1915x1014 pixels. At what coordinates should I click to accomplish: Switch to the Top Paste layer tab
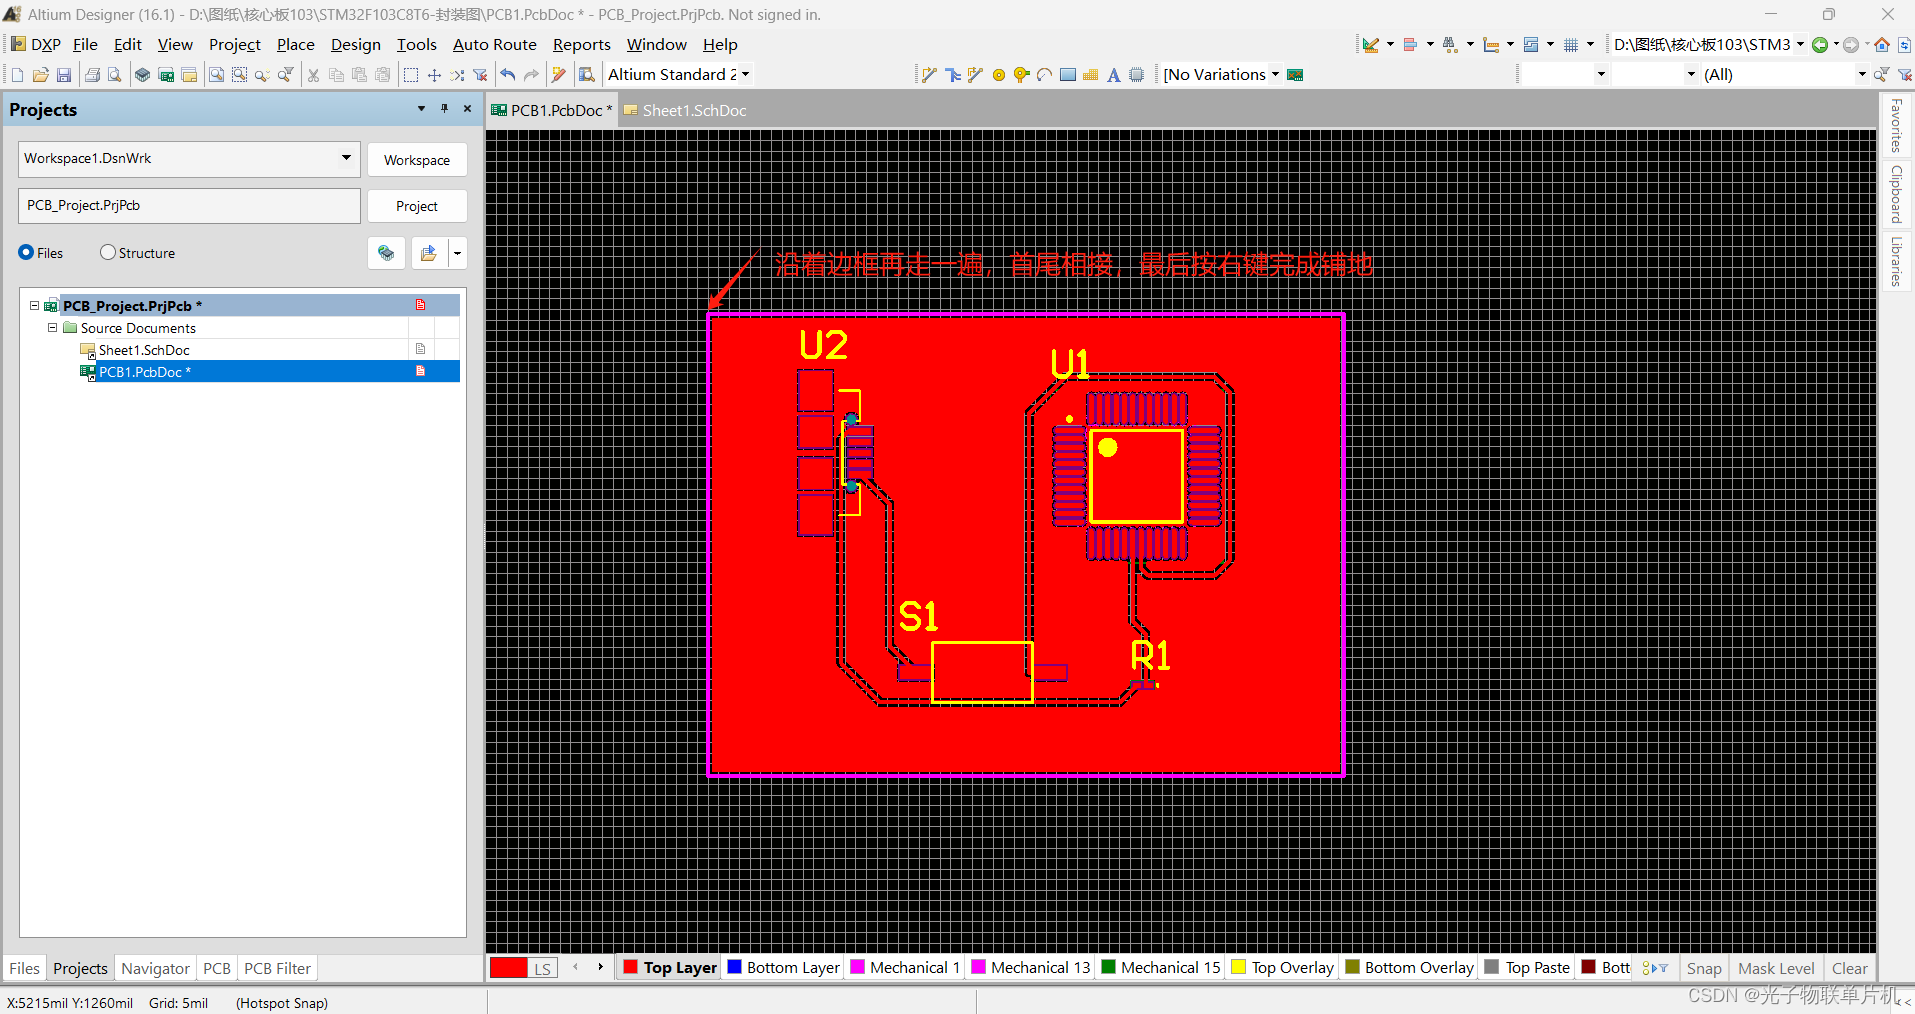(x=1527, y=967)
